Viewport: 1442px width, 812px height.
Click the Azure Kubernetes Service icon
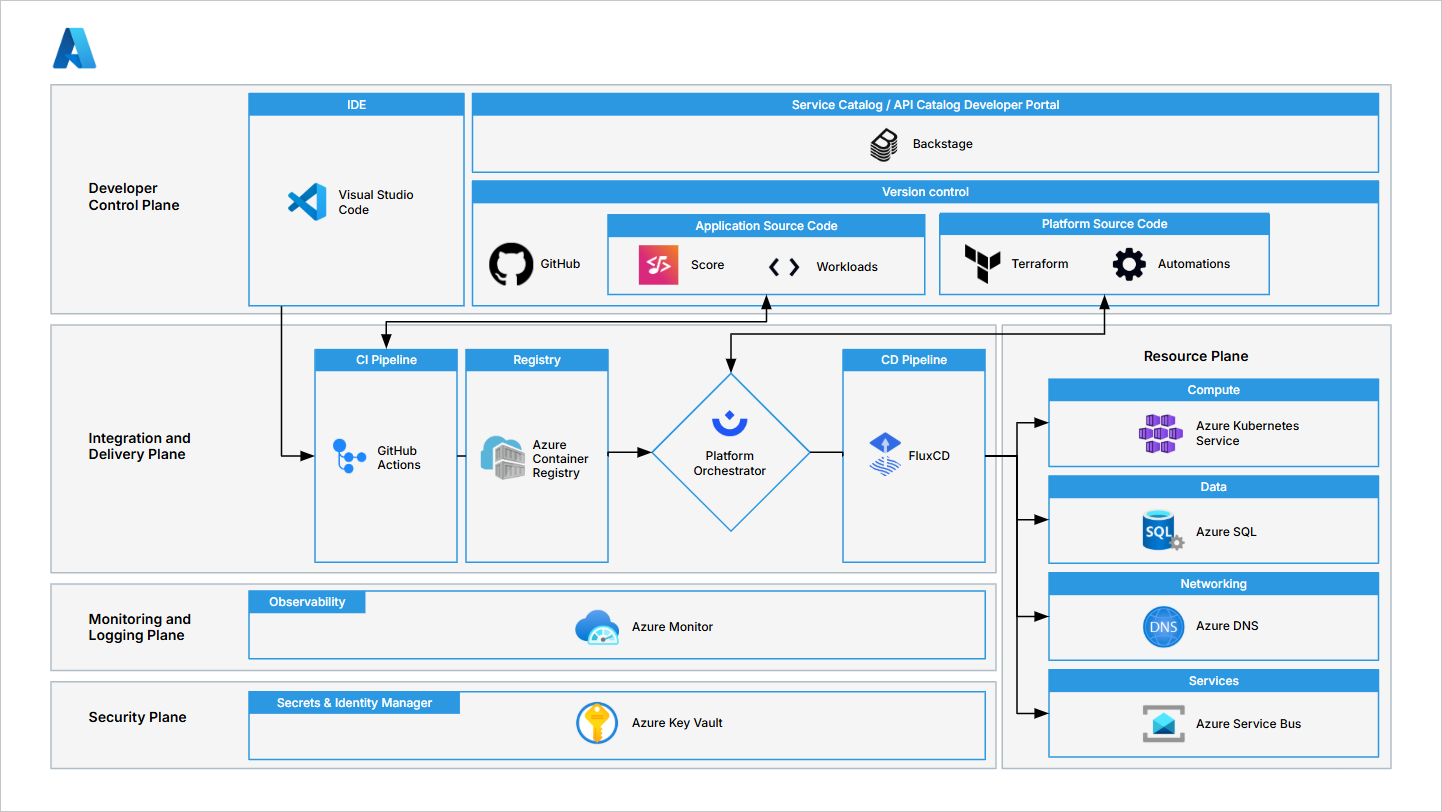coord(1160,434)
